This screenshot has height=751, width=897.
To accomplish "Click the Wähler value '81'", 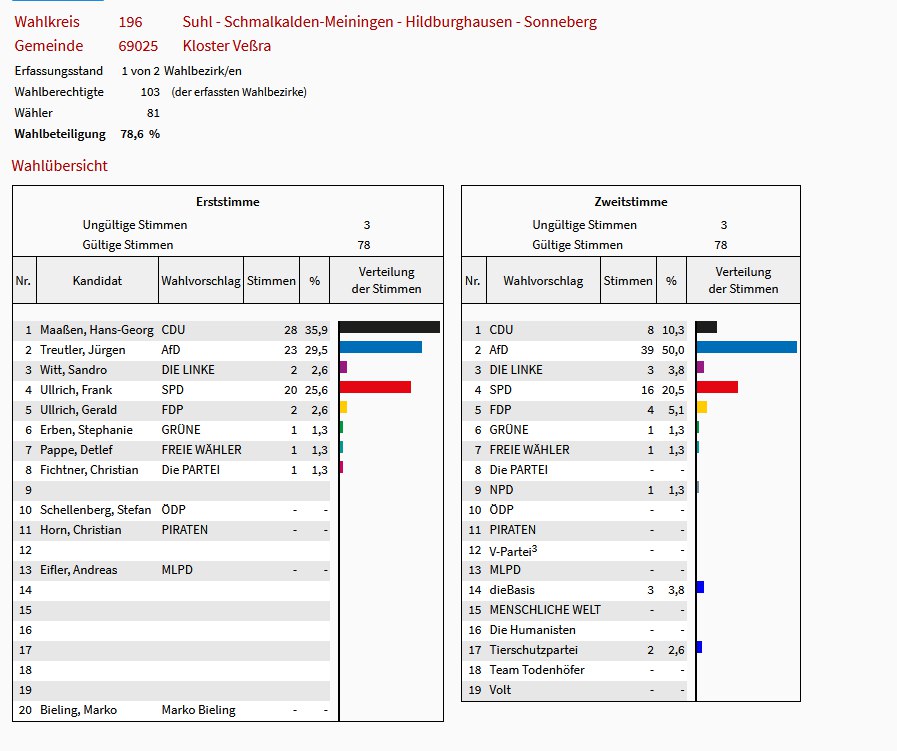I will pyautogui.click(x=153, y=113).
